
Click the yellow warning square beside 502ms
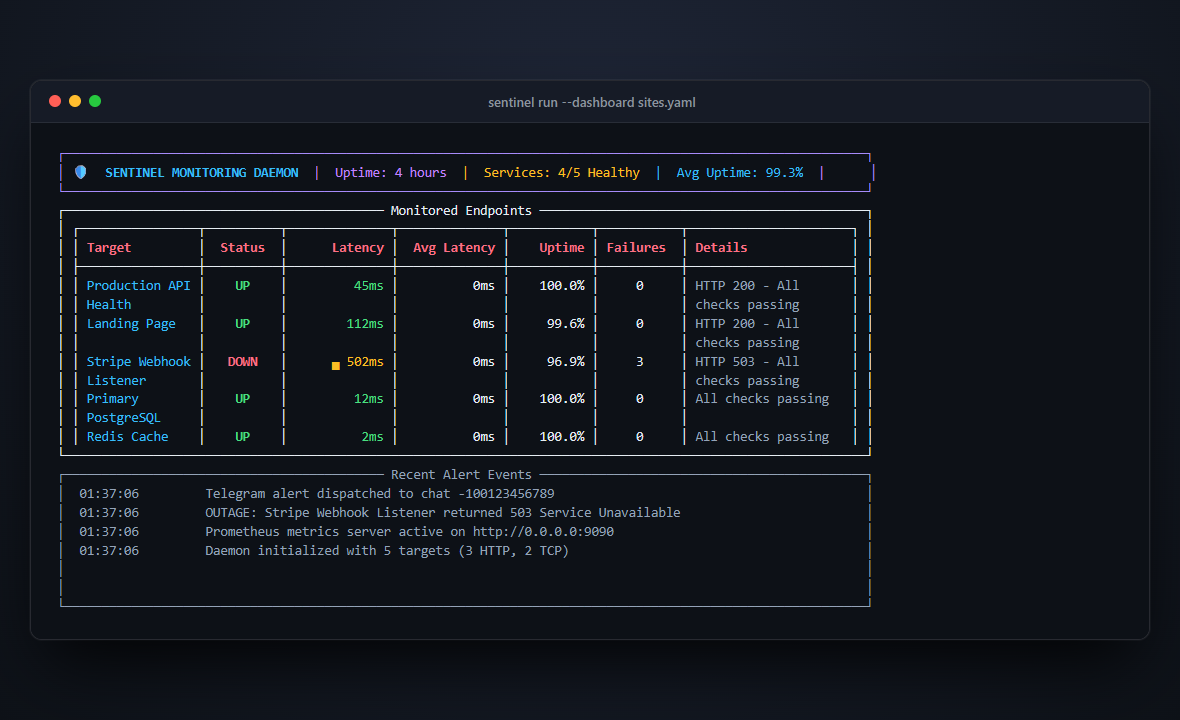pos(336,366)
